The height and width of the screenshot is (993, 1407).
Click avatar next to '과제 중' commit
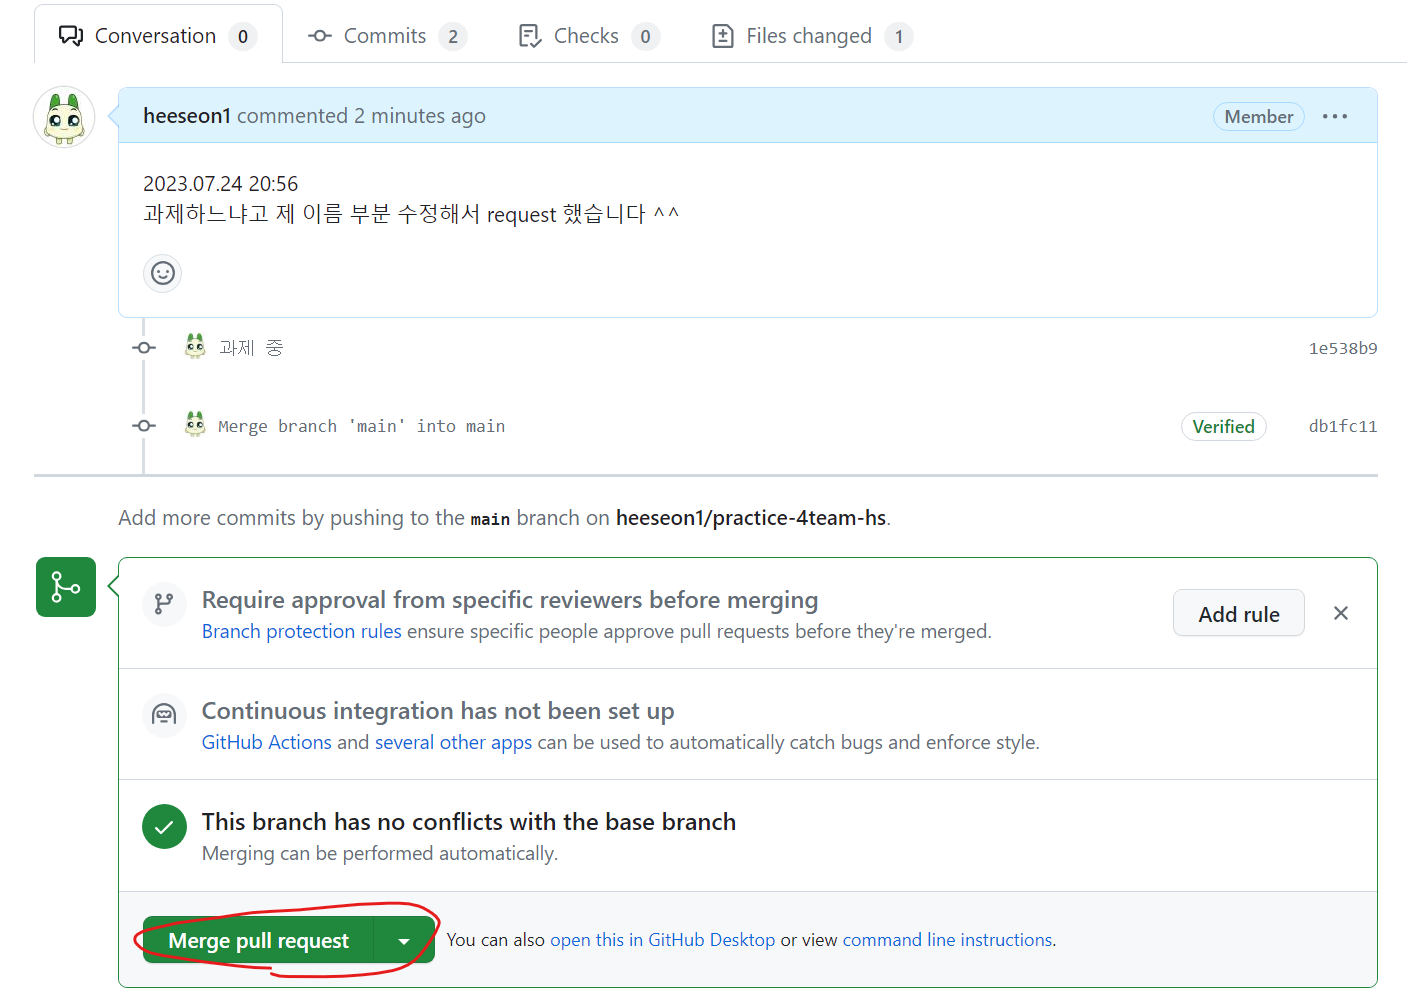195,347
